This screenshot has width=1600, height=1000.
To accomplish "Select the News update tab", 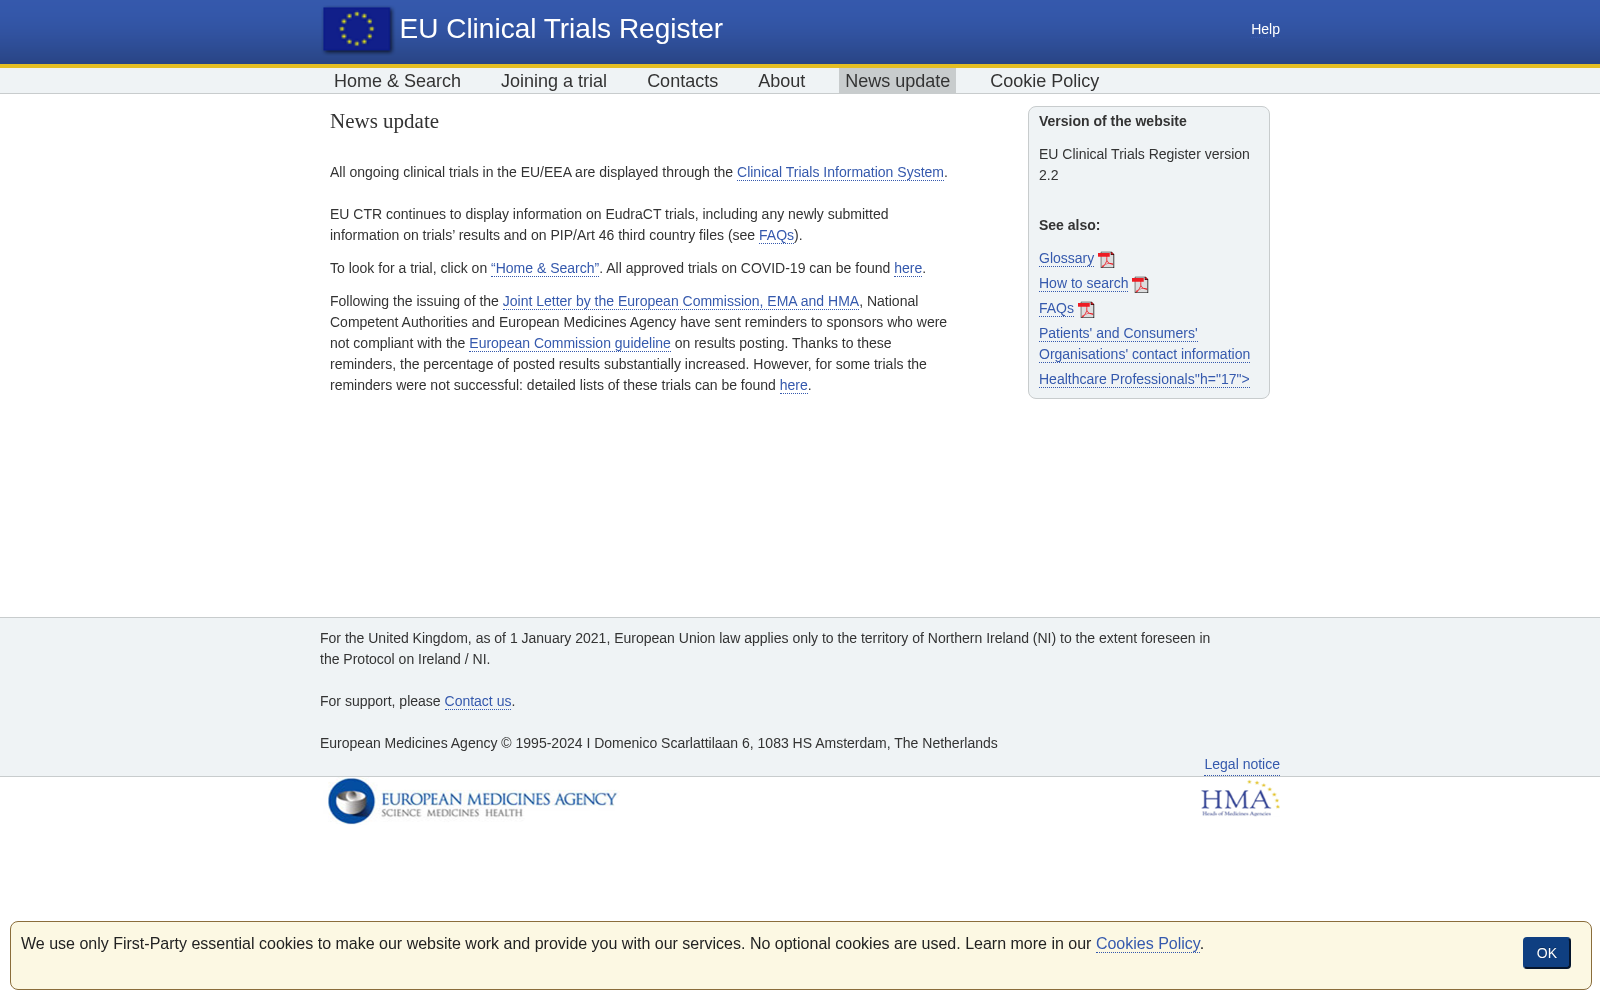I will pos(897,81).
